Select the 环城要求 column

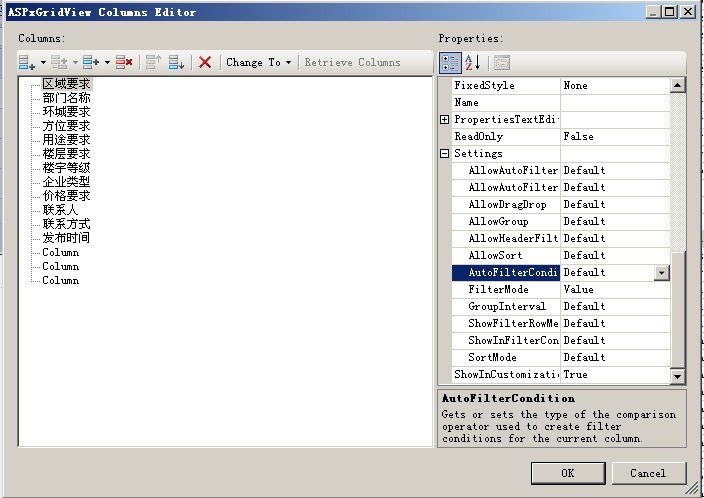[66, 112]
